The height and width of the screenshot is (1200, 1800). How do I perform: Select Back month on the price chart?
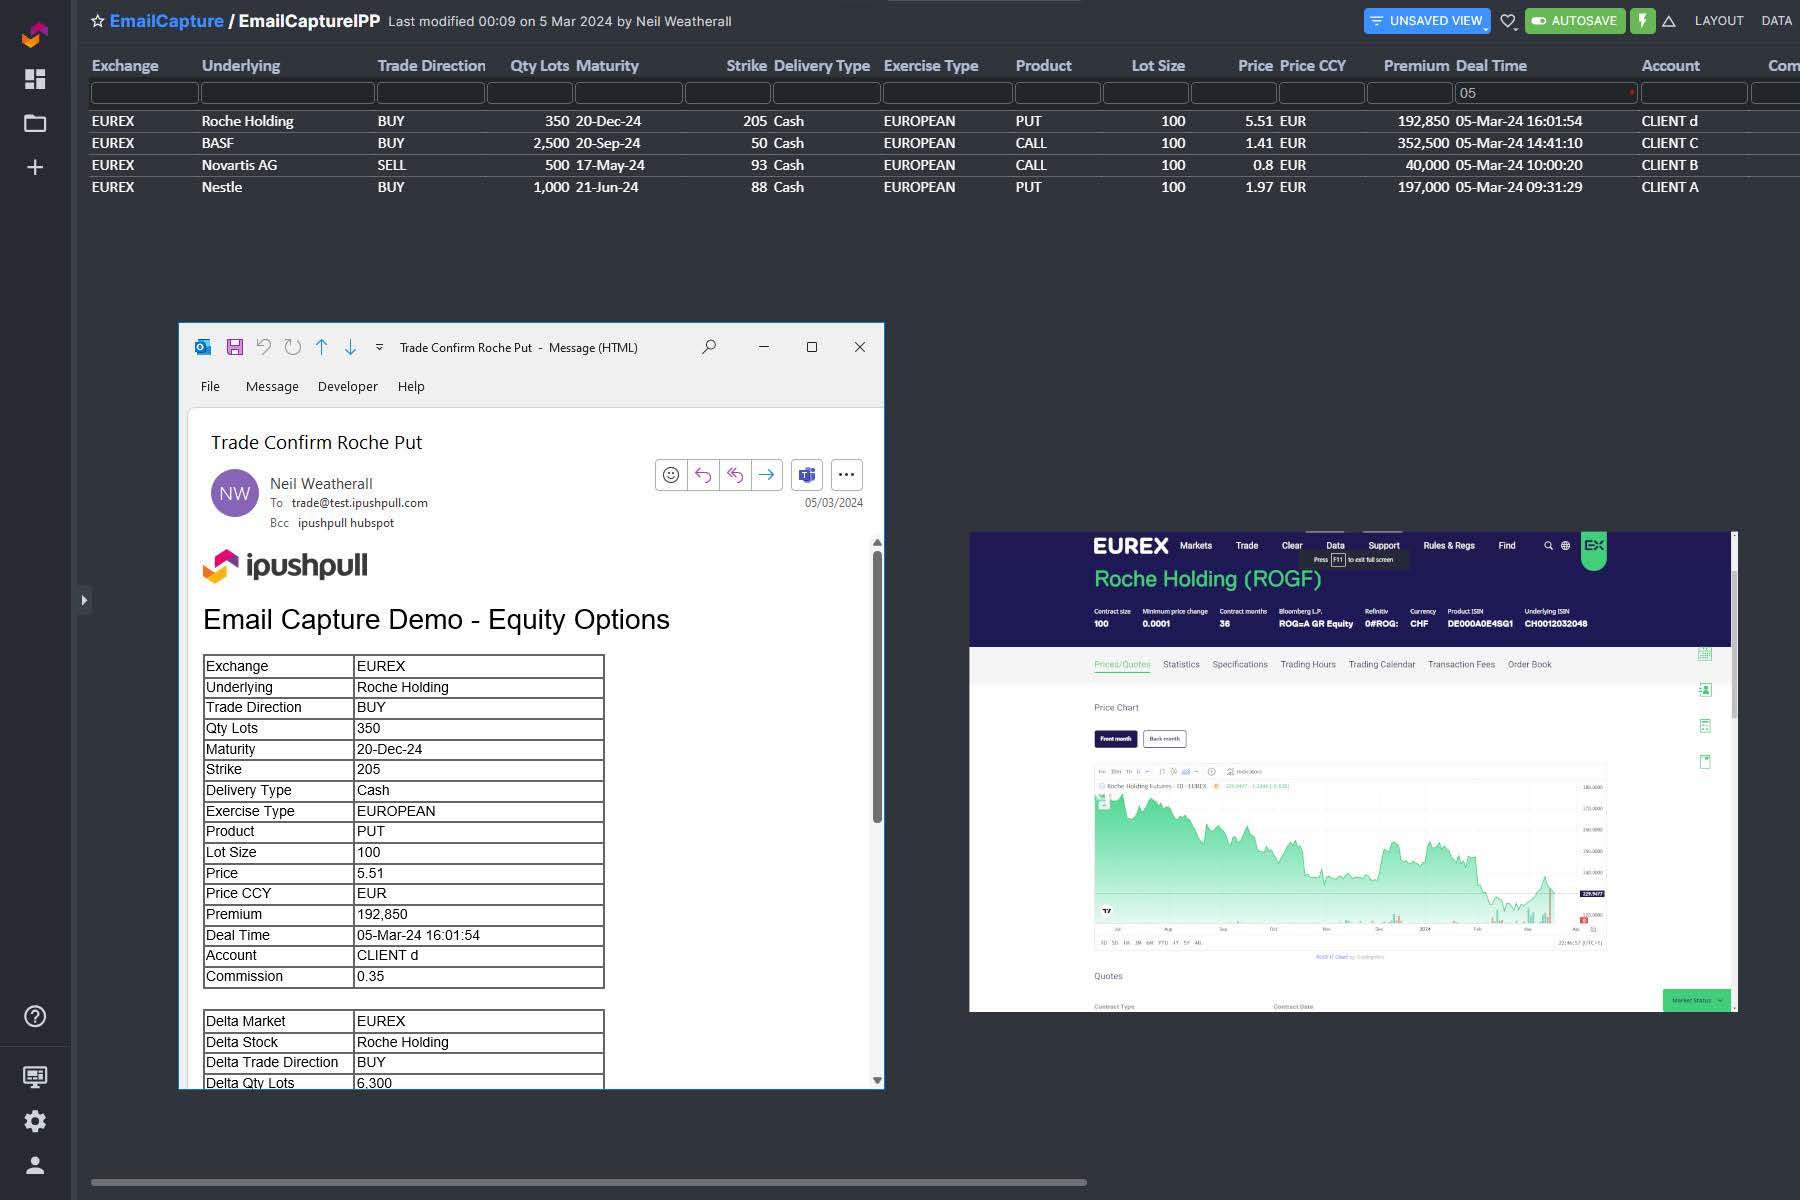click(x=1167, y=739)
